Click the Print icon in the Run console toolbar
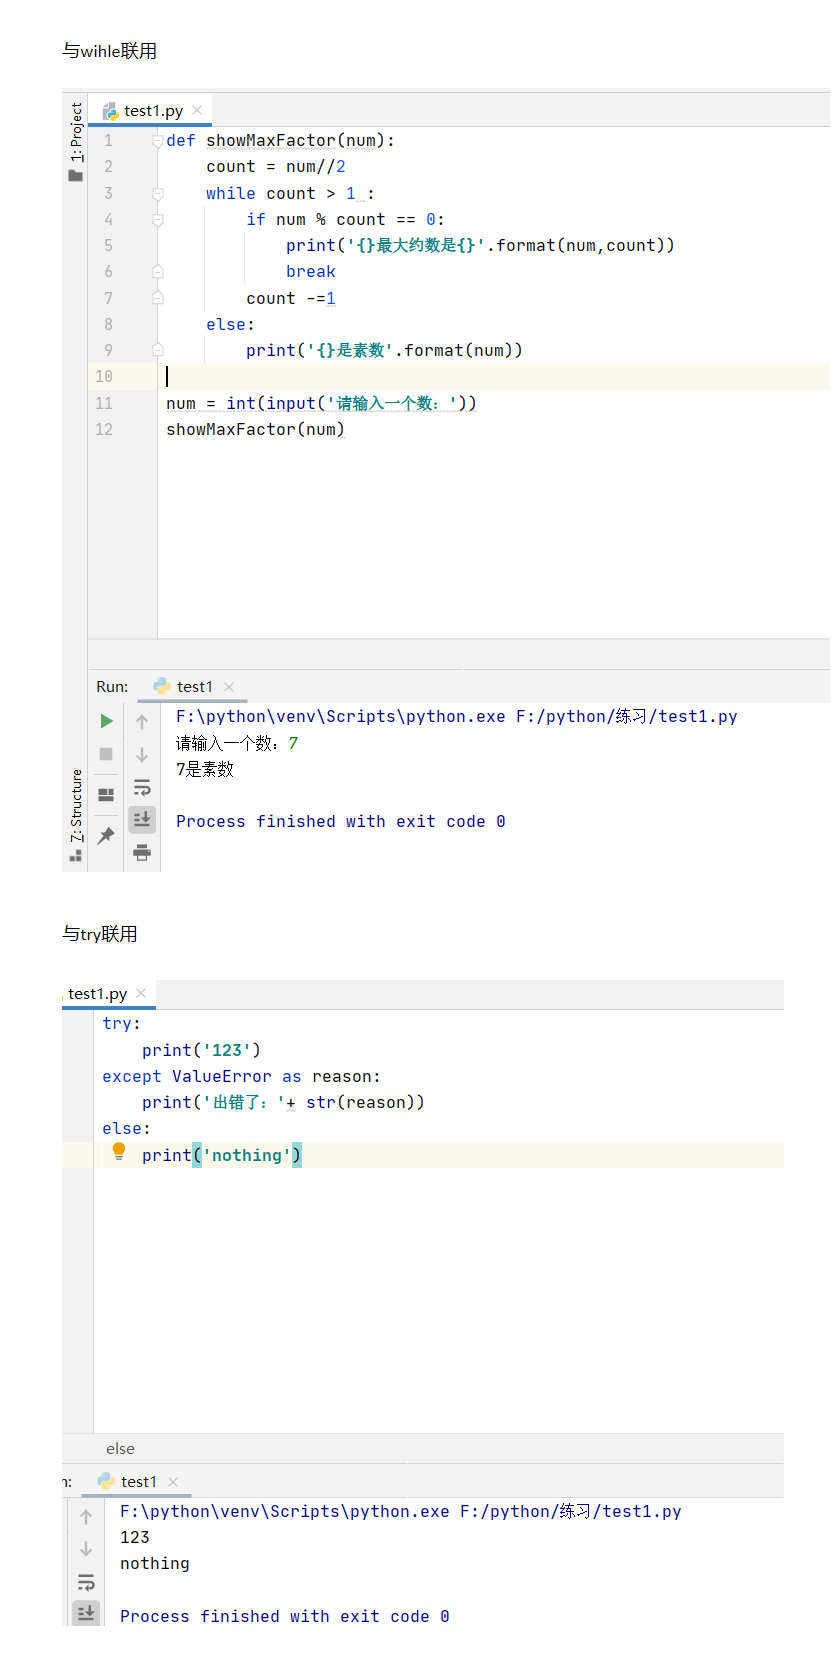Image resolution: width=833 pixels, height=1668 pixels. (x=142, y=853)
